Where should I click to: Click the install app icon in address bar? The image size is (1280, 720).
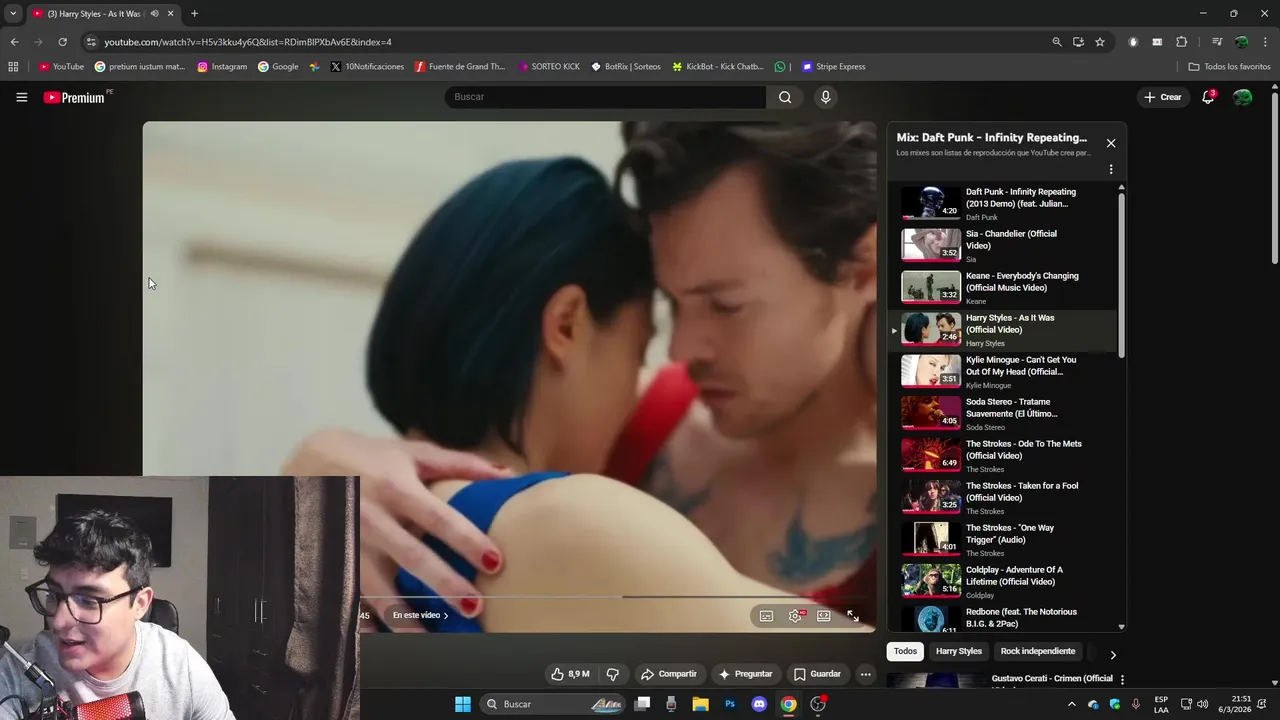click(1078, 42)
